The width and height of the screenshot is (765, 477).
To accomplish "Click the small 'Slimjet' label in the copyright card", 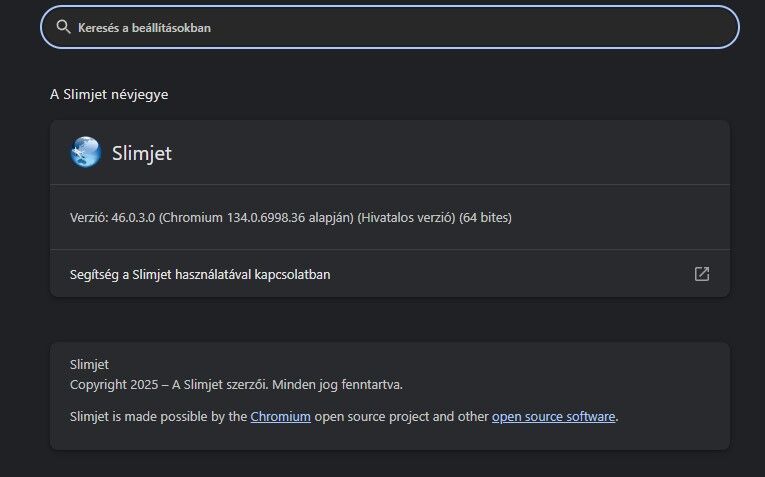I will [89, 364].
